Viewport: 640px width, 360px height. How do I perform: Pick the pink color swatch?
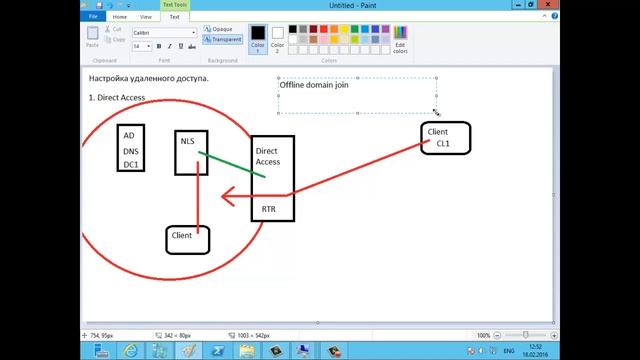click(324, 40)
